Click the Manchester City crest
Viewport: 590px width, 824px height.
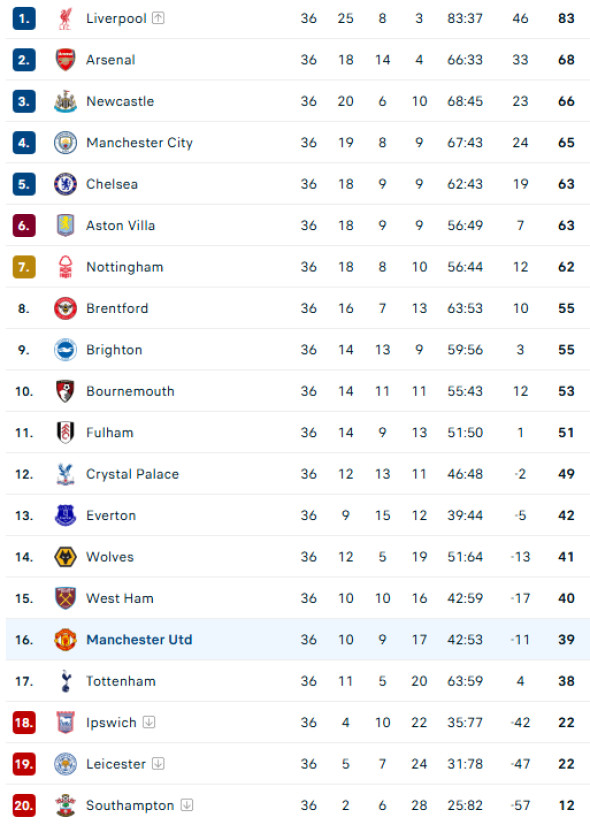point(65,143)
